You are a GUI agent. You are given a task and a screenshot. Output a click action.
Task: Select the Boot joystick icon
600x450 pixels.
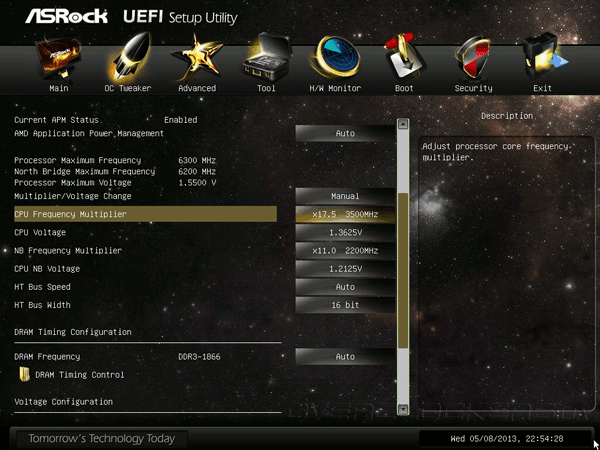point(404,57)
